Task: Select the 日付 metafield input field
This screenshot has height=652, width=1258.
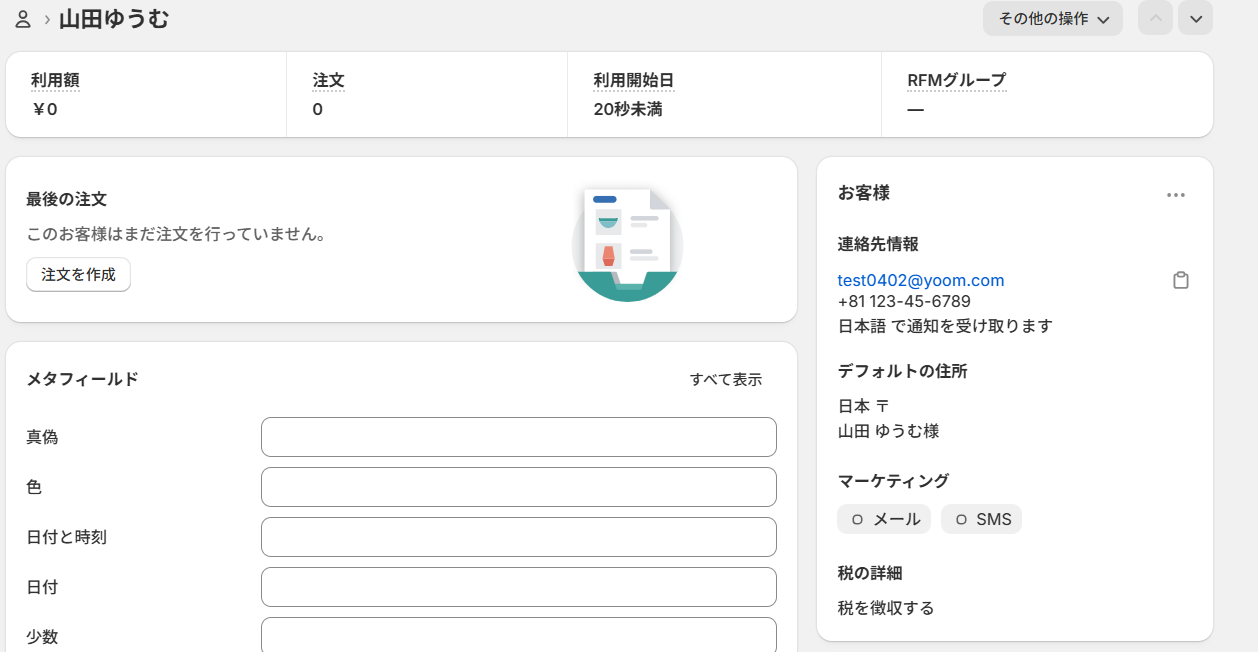Action: tap(518, 587)
